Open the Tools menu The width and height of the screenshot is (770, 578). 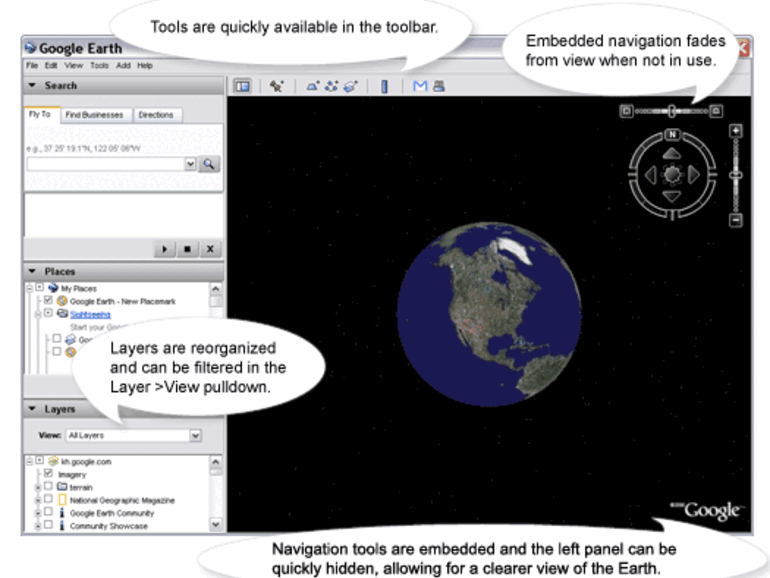click(x=99, y=65)
